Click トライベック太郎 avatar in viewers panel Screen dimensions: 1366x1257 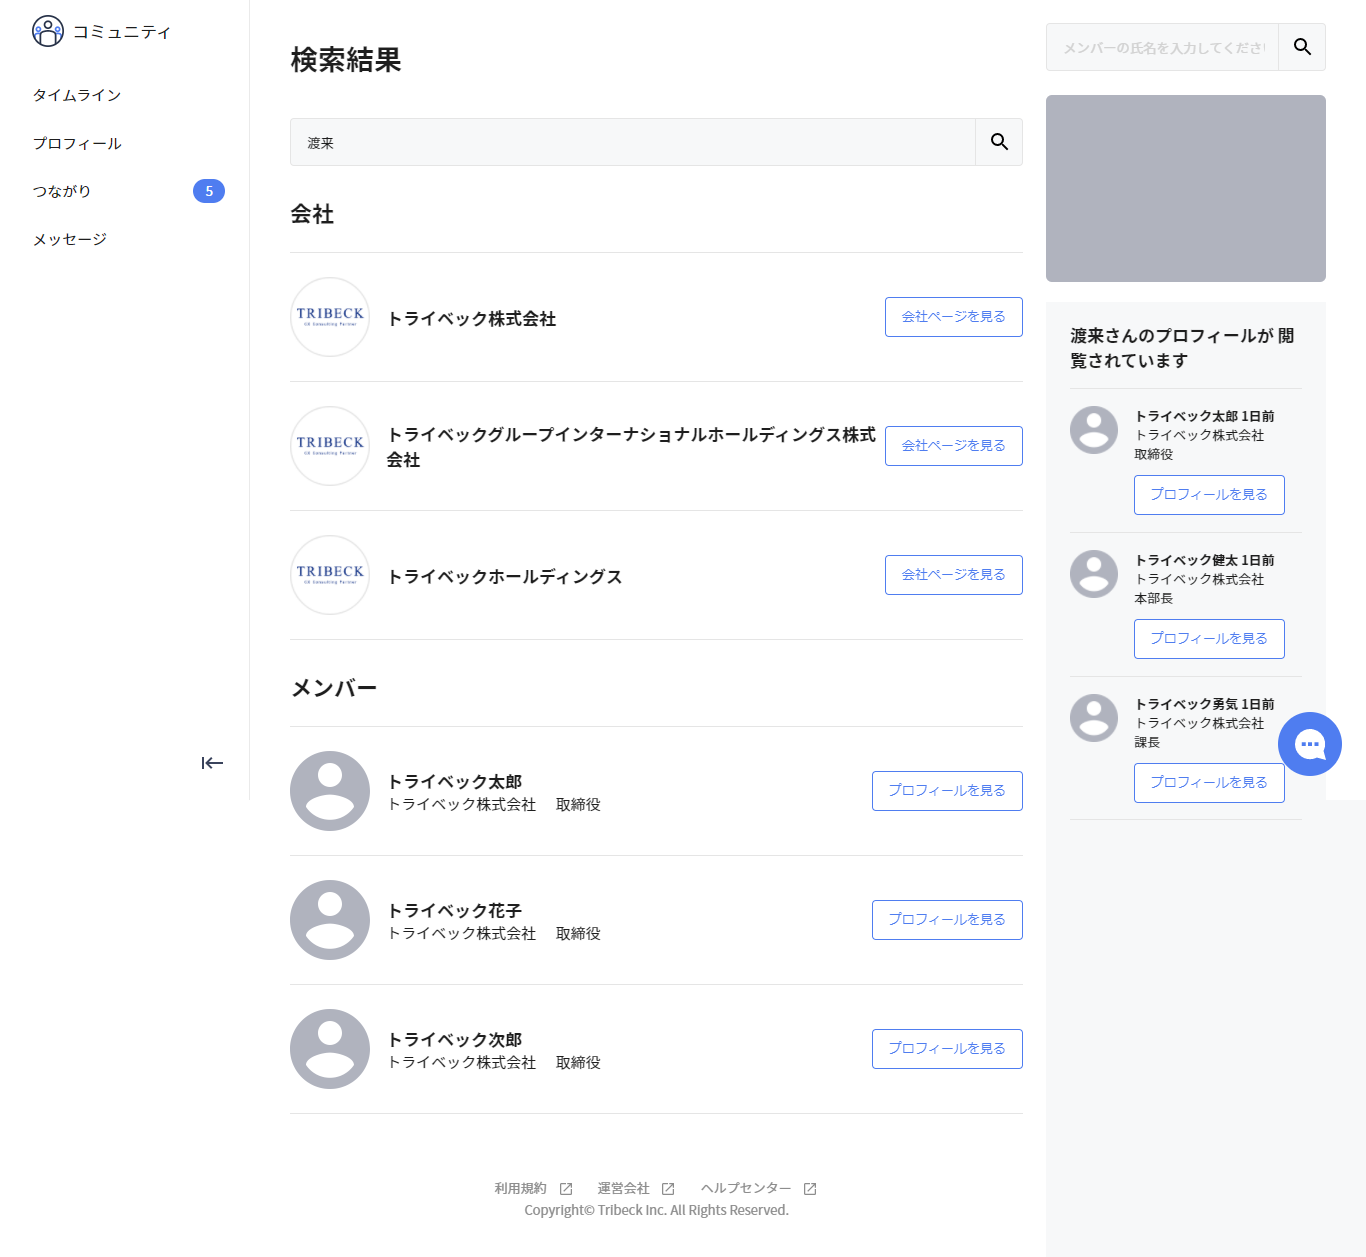point(1094,430)
